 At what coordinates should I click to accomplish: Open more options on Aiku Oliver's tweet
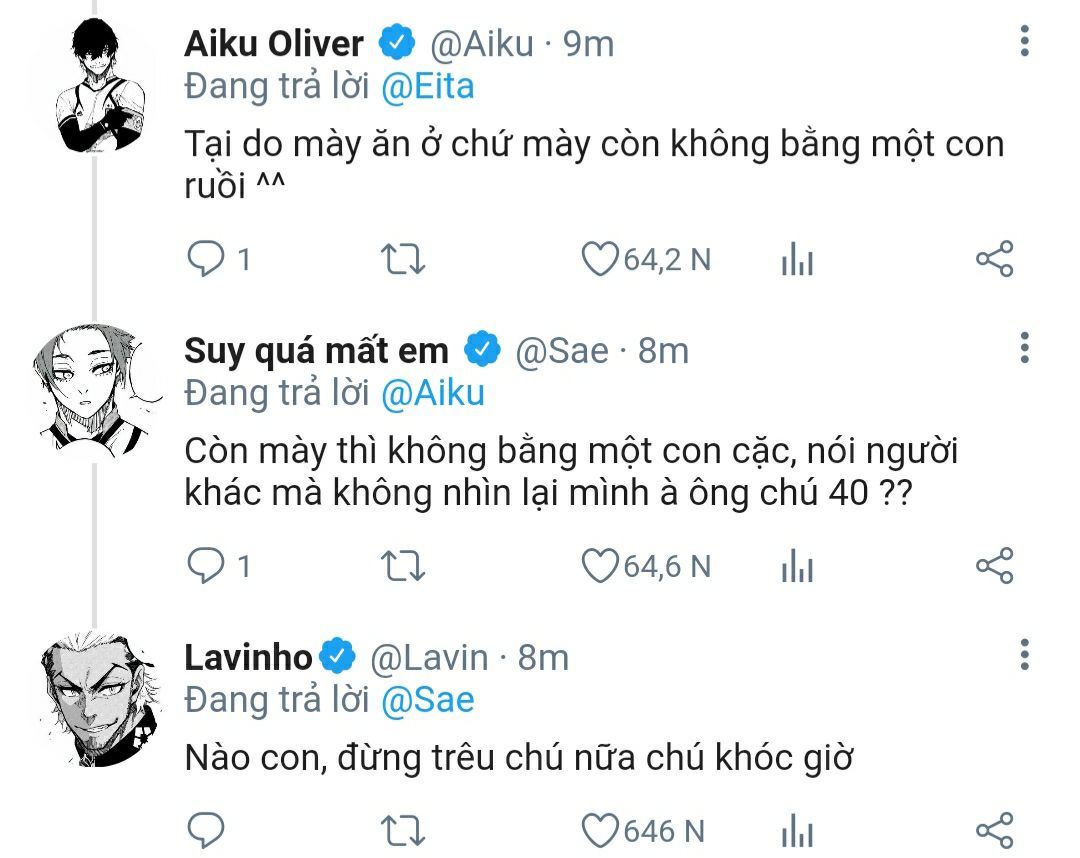coord(1024,42)
